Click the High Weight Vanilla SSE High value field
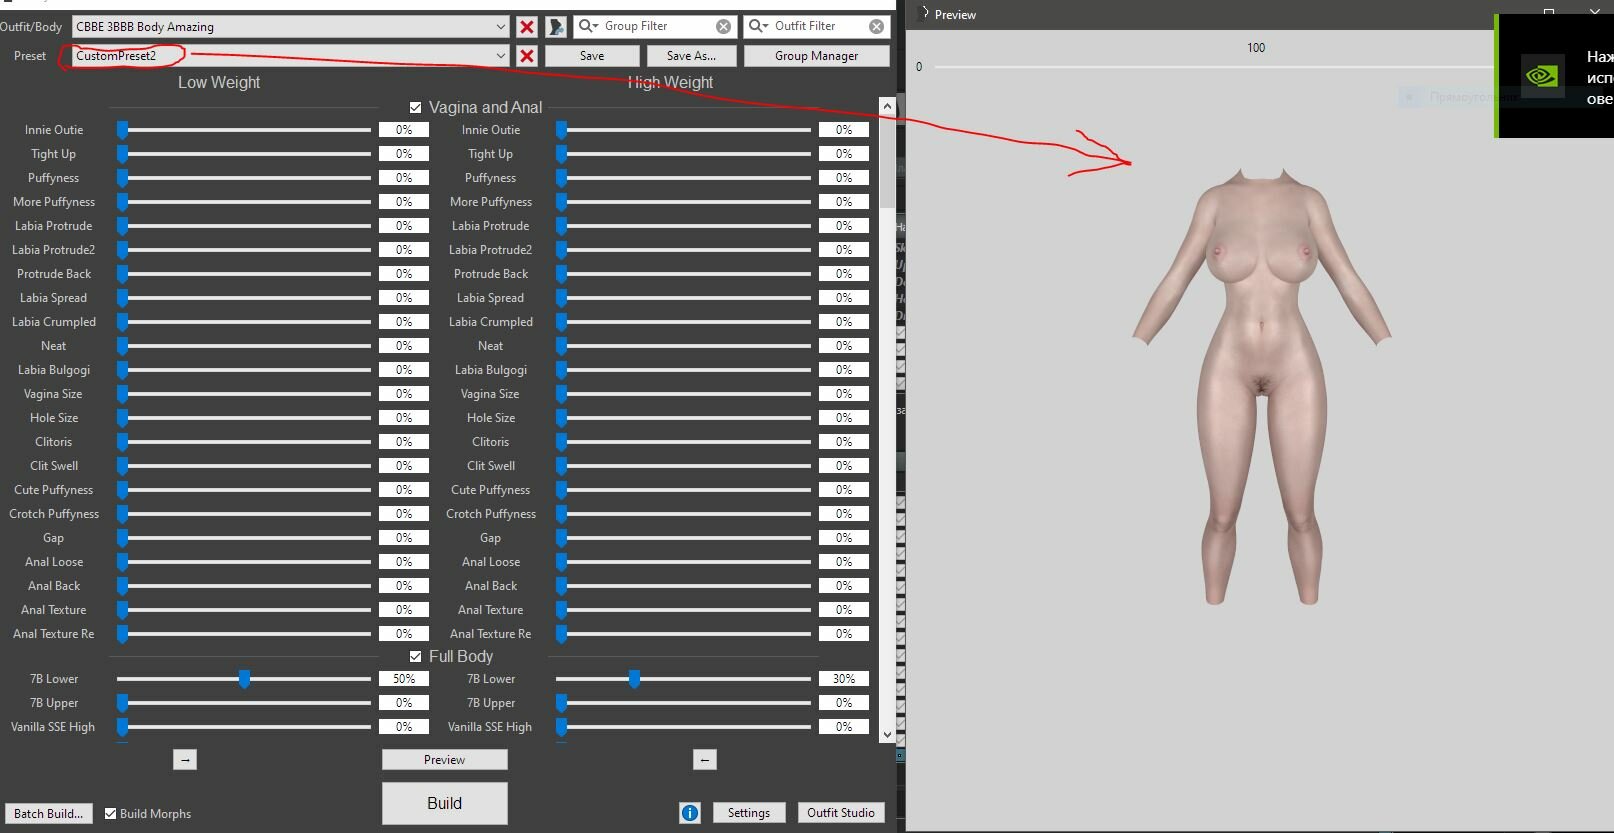This screenshot has width=1614, height=833. [x=844, y=727]
